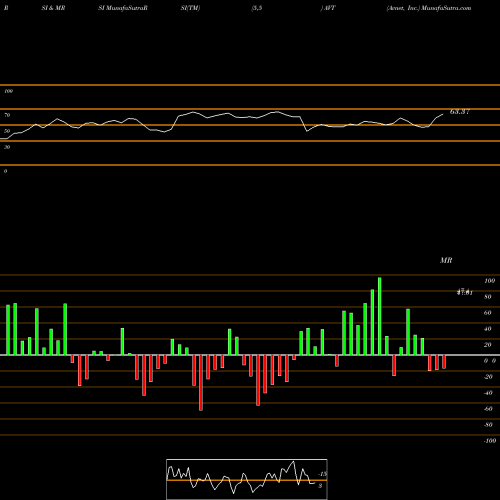The image size is (500, 500).
Task: Click the histogram axis label -40
Action: pos(488,393)
